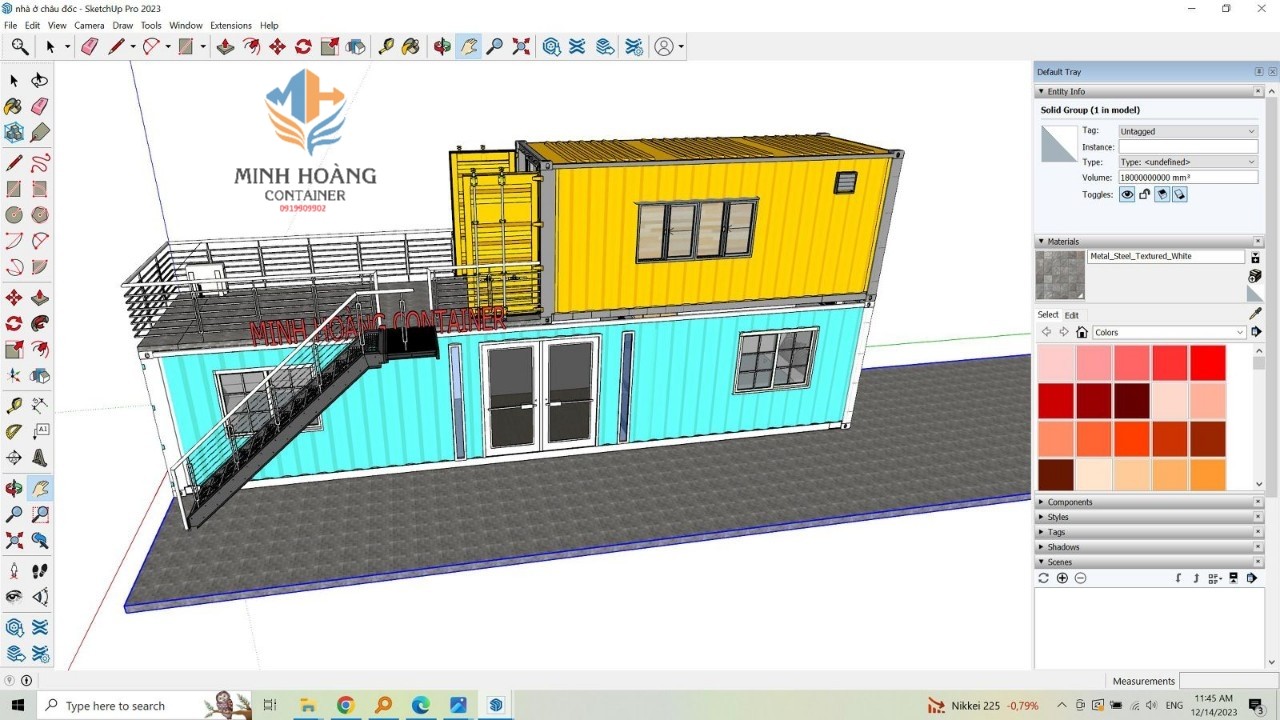The height and width of the screenshot is (720, 1280).
Task: Activate the Push/Pull tool in top toolbar
Action: pos(225,47)
